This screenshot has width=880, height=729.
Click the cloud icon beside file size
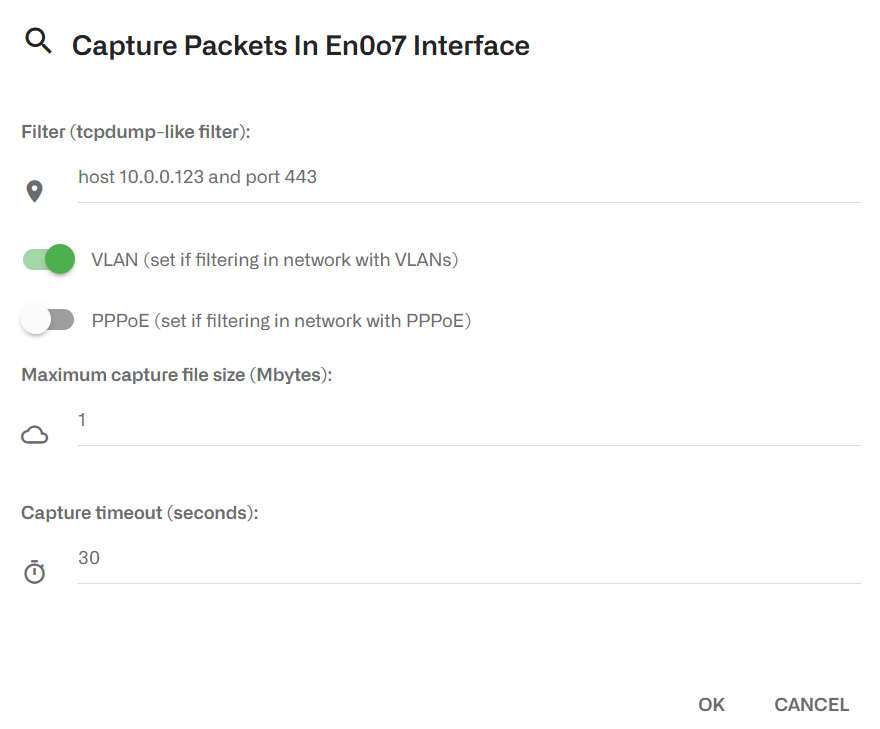[x=35, y=434]
